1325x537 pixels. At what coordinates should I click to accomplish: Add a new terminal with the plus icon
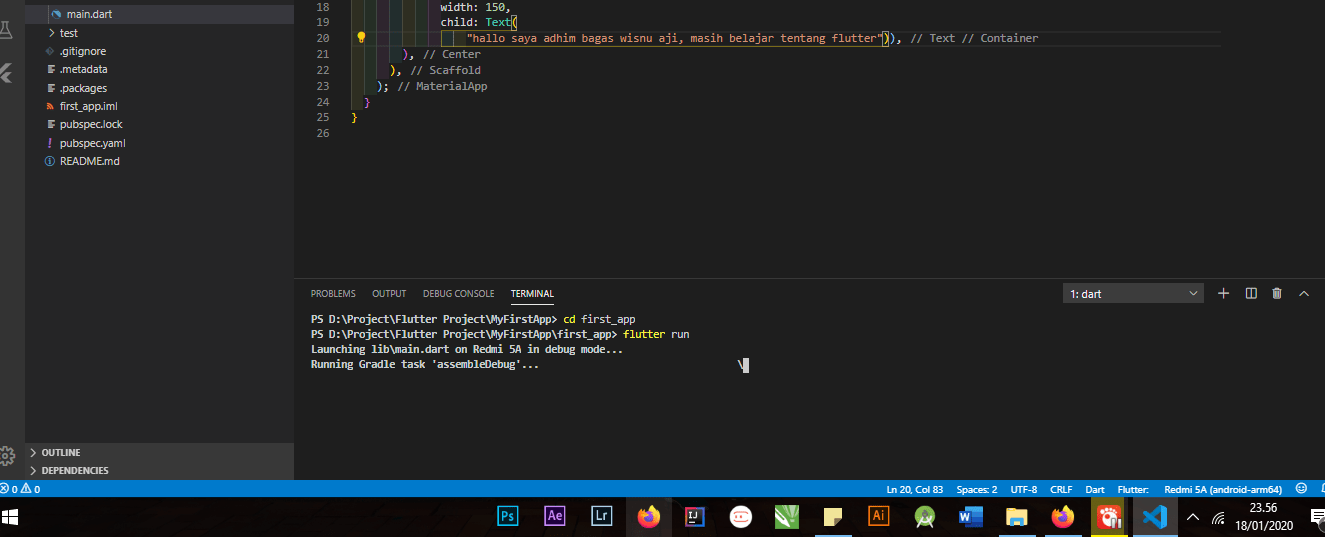[1223, 293]
